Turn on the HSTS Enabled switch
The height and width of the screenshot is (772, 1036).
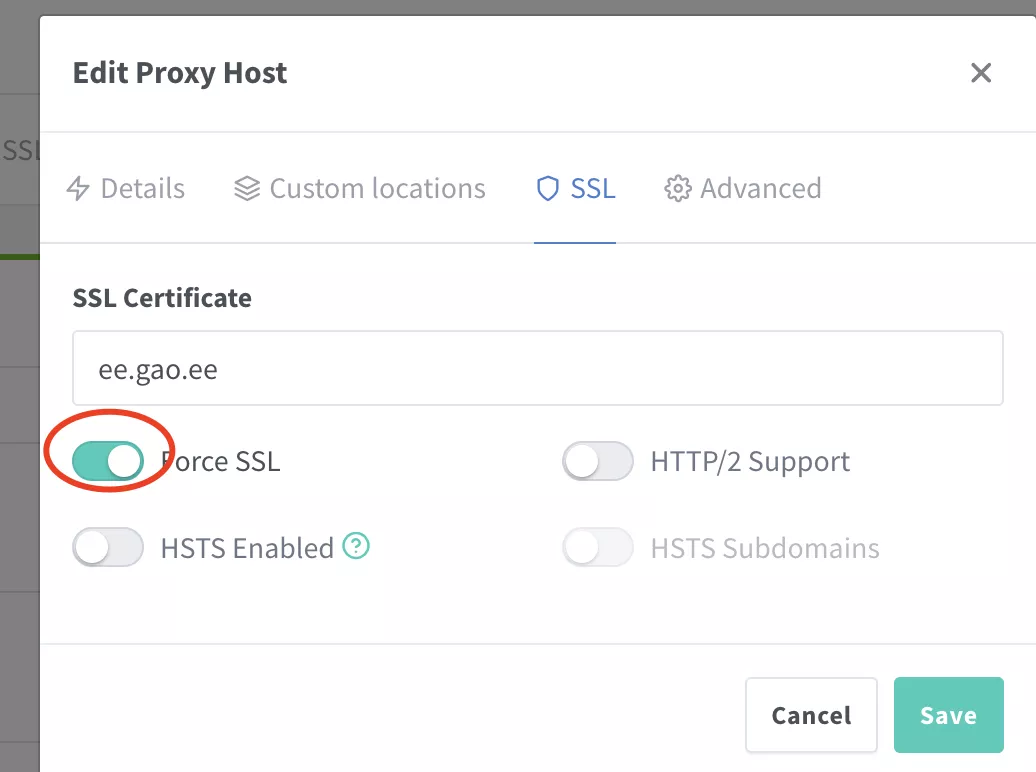coord(108,548)
